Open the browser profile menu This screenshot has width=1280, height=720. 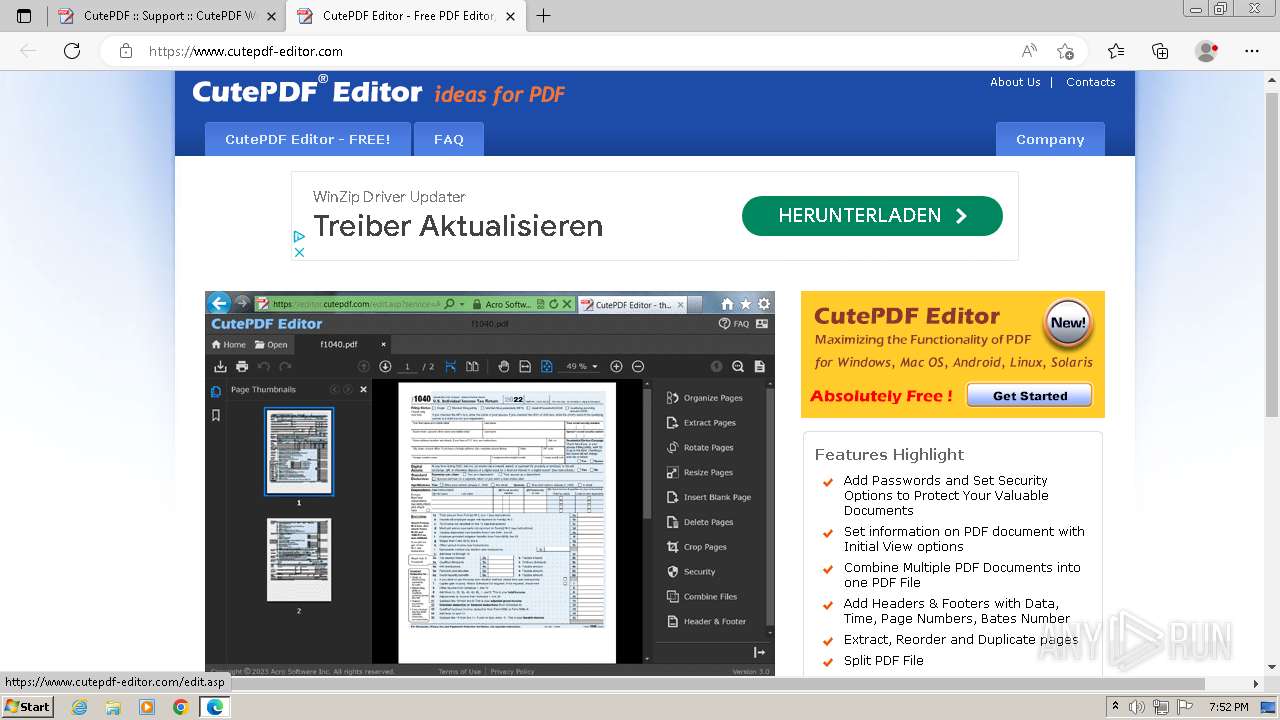point(1207,51)
